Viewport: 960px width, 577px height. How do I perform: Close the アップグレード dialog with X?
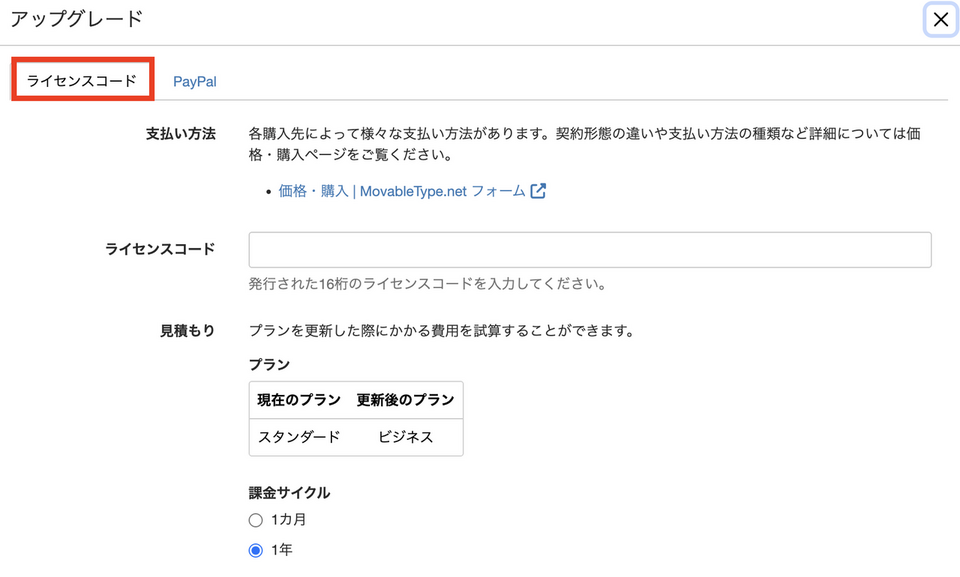pyautogui.click(x=940, y=20)
